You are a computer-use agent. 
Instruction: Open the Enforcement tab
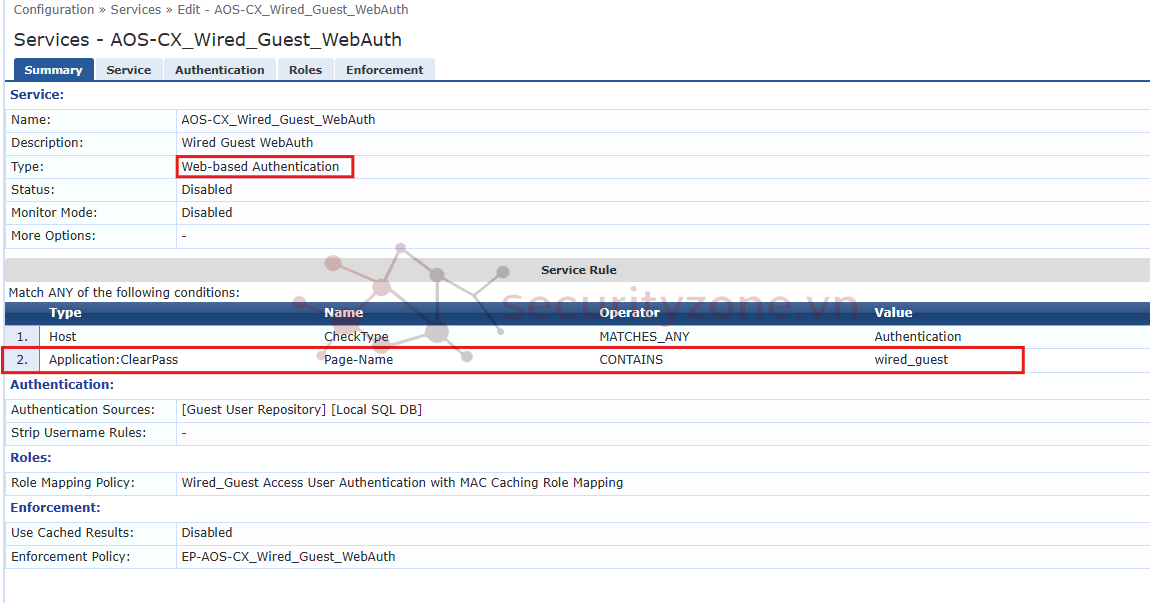coord(385,70)
